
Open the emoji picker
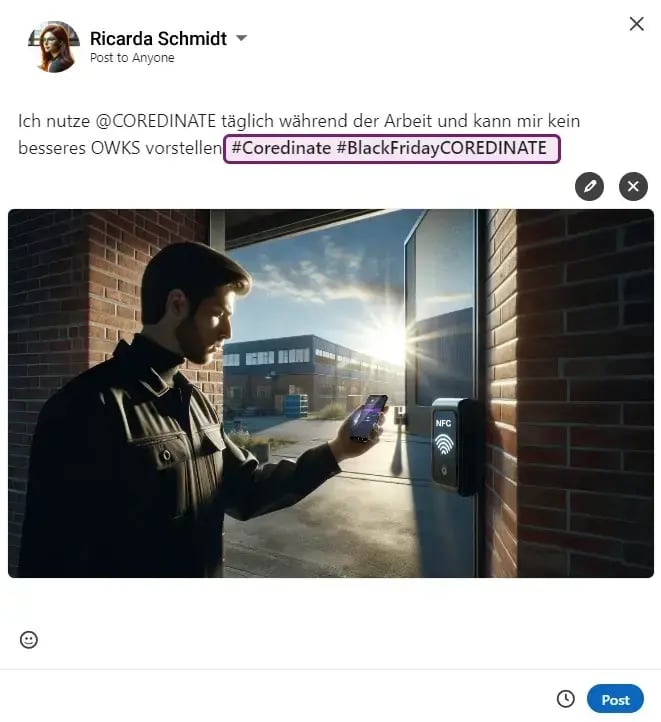29,640
